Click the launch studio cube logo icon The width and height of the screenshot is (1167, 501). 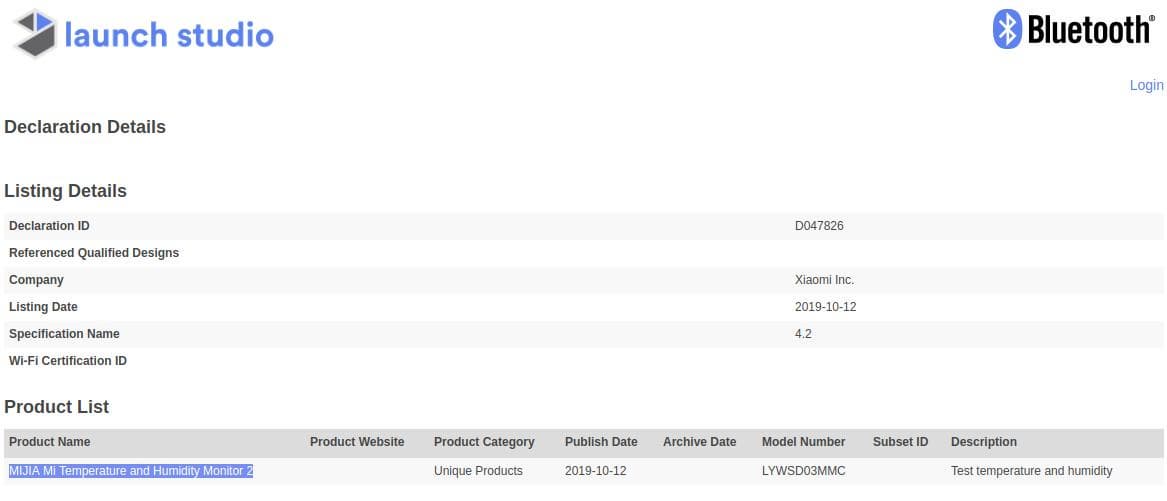[34, 34]
